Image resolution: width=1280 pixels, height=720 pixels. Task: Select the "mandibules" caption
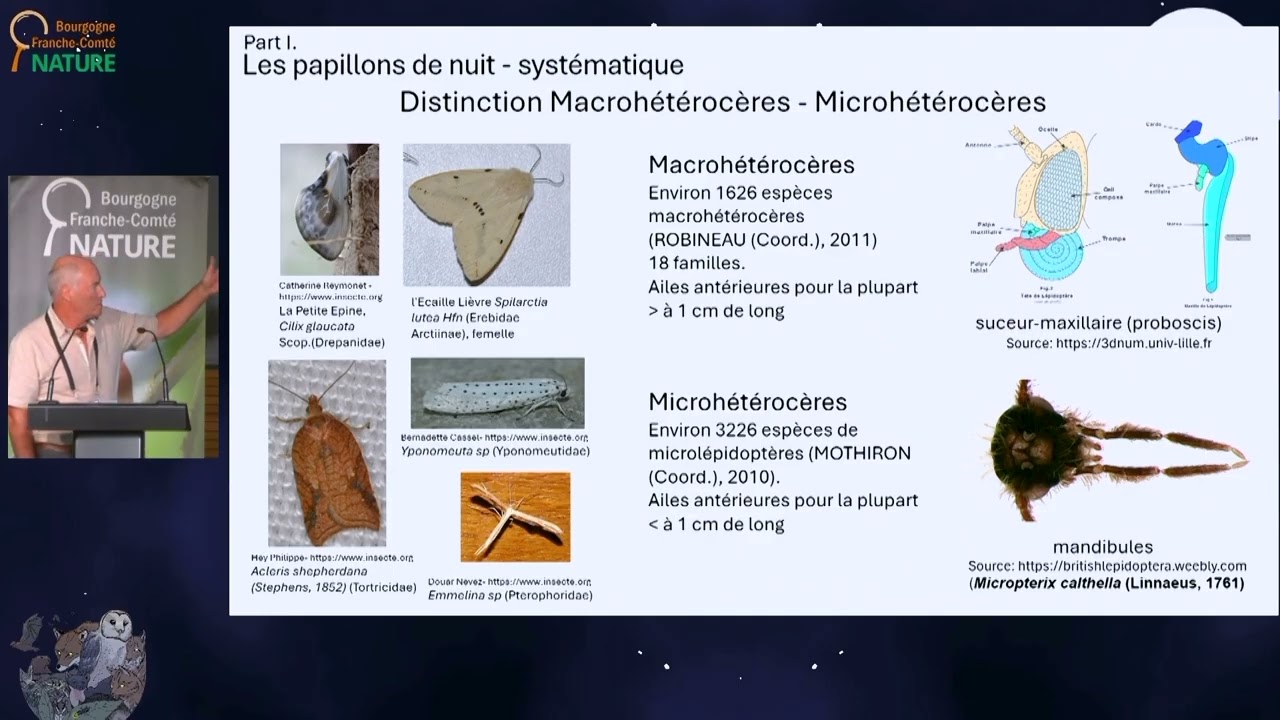click(1103, 547)
